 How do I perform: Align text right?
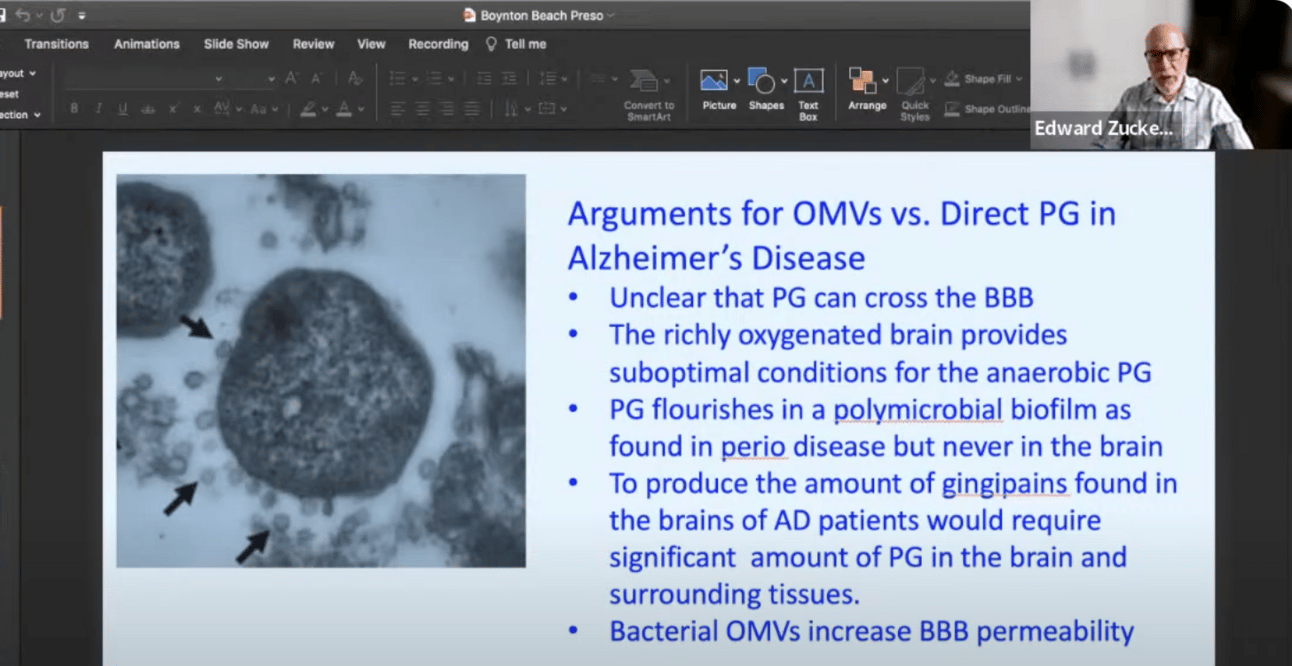pos(446,109)
